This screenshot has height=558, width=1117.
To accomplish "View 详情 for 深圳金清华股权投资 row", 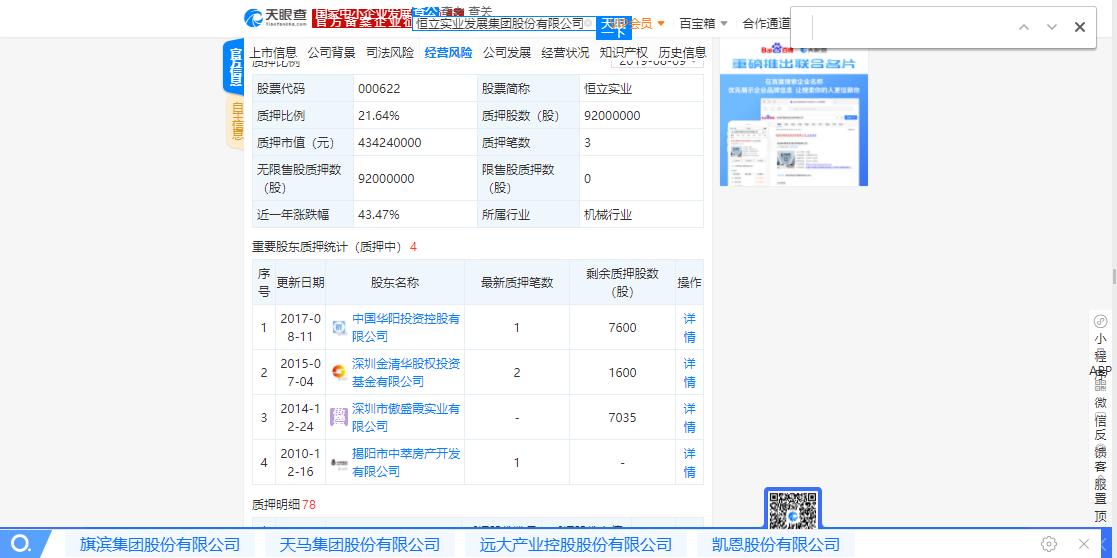I will pos(690,373).
